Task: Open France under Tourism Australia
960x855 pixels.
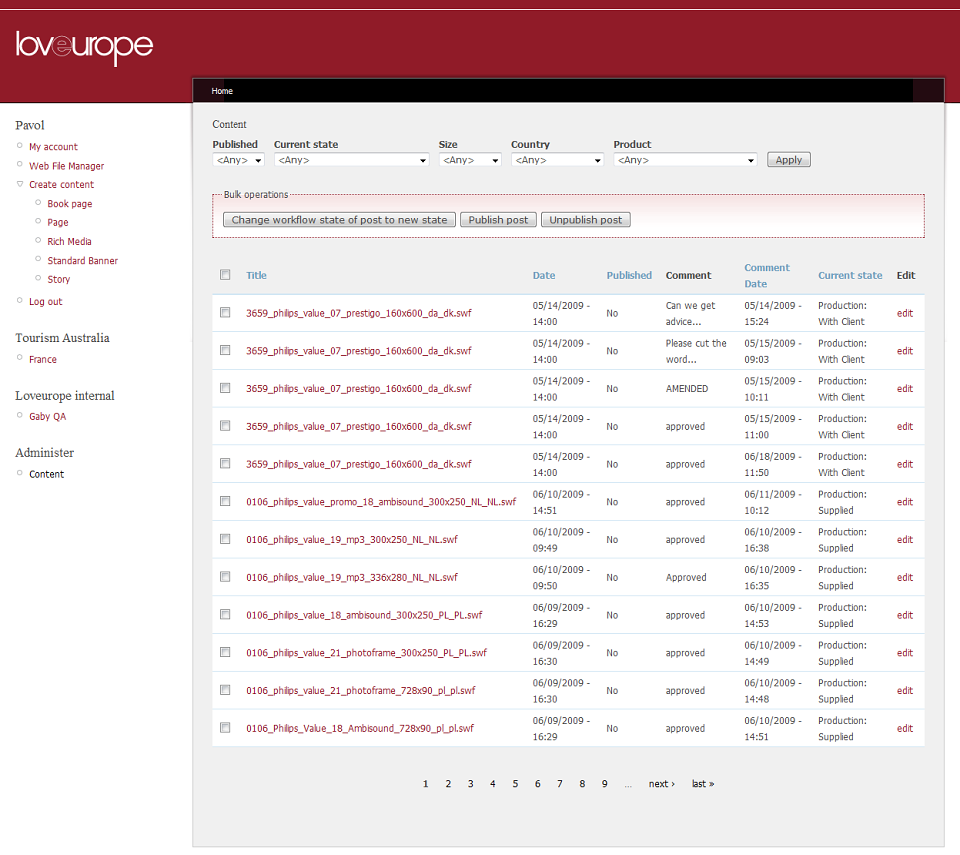Action: (x=43, y=360)
